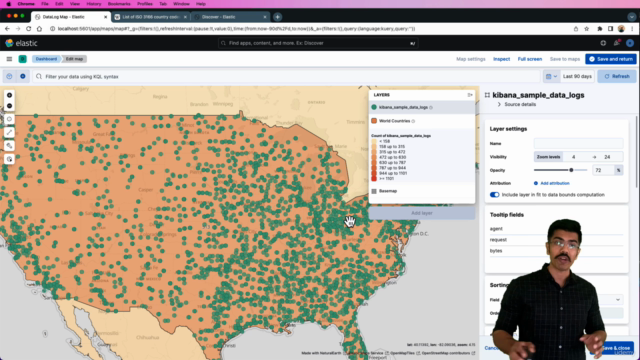This screenshot has width=640, height=360.
Task: Open the help menu in Elastic header
Action: coord(603,43)
